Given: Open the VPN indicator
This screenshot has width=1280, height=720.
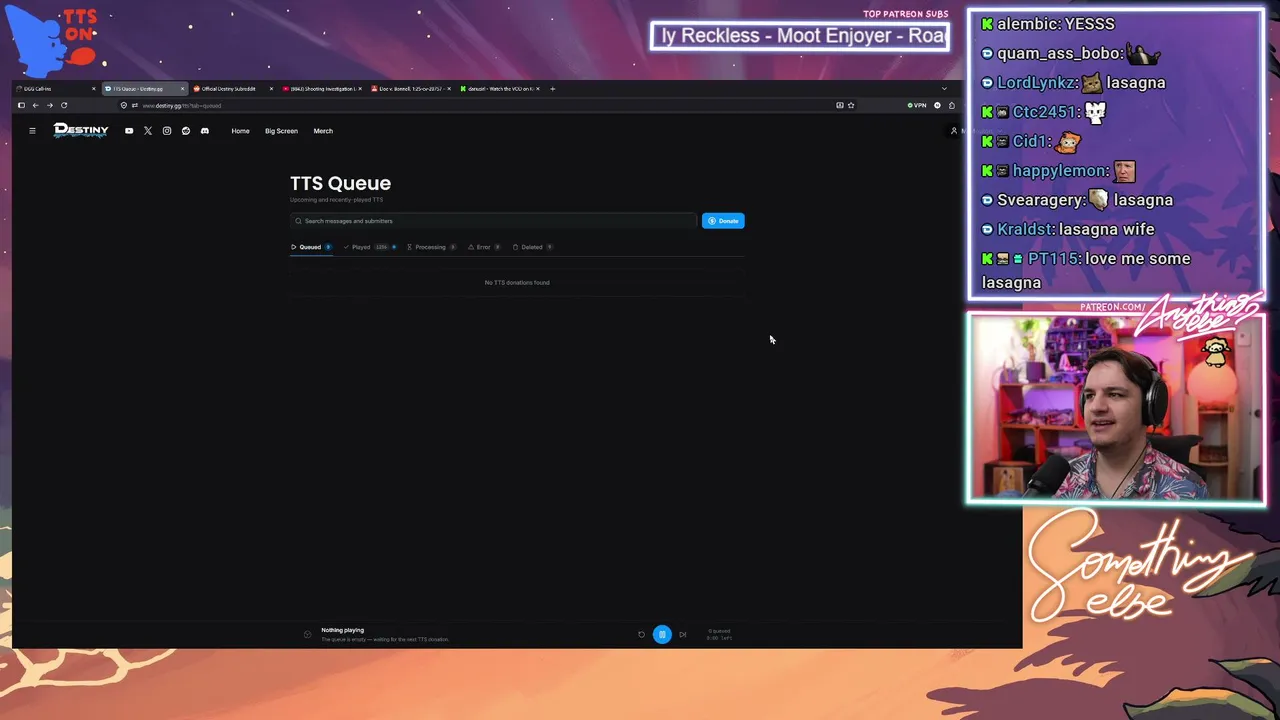Looking at the screenshot, I should point(917,105).
